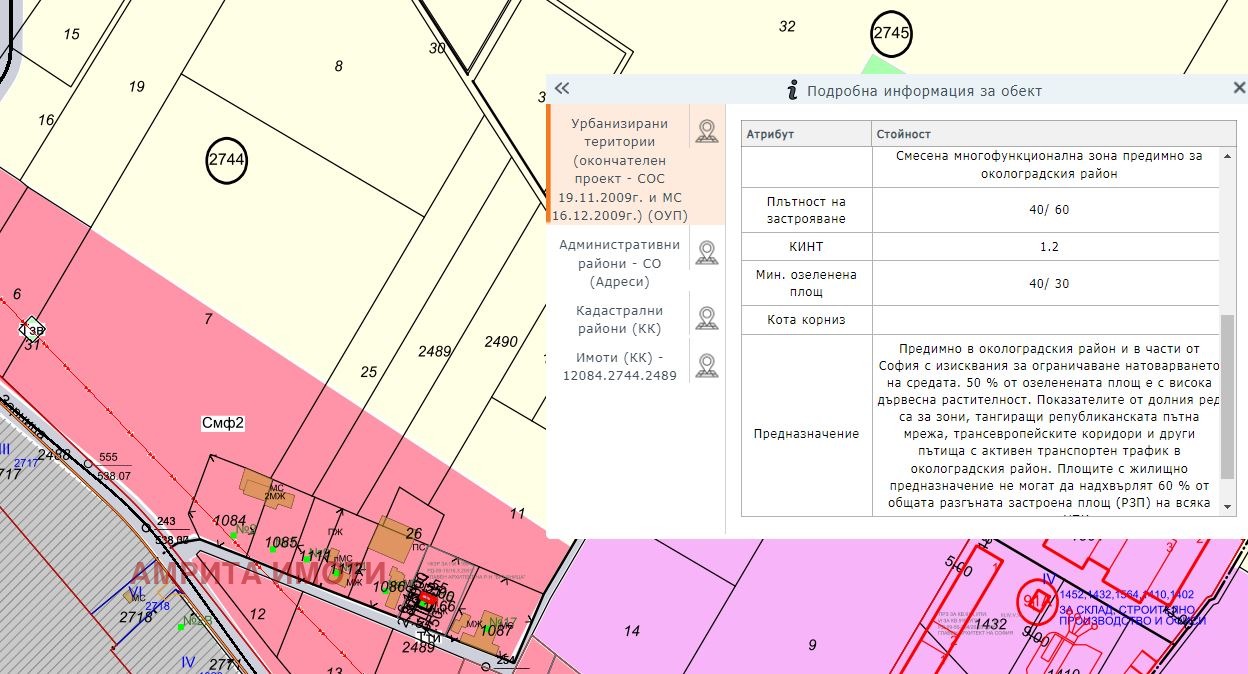
Task: Click pin icon beside Кадастрални райони
Action: [x=707, y=318]
